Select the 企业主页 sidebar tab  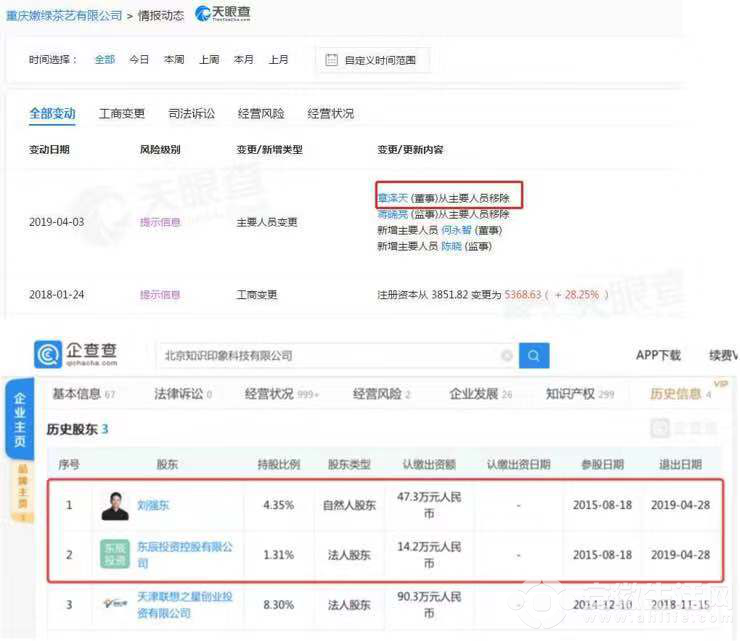coord(20,419)
